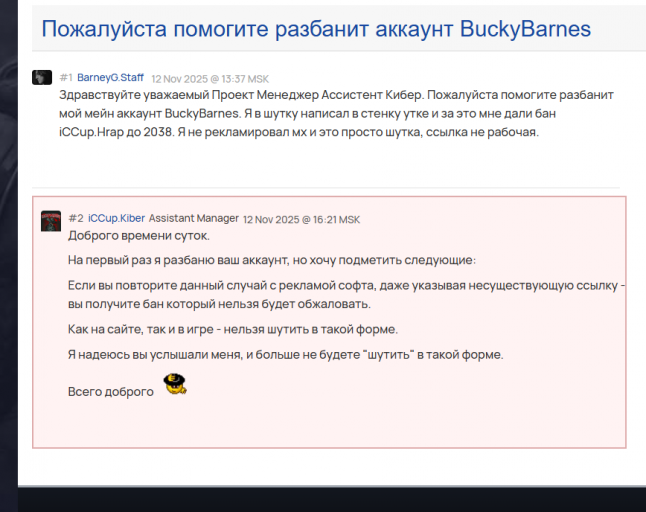Open the thread title about BuckyBarnes unban

316,29
